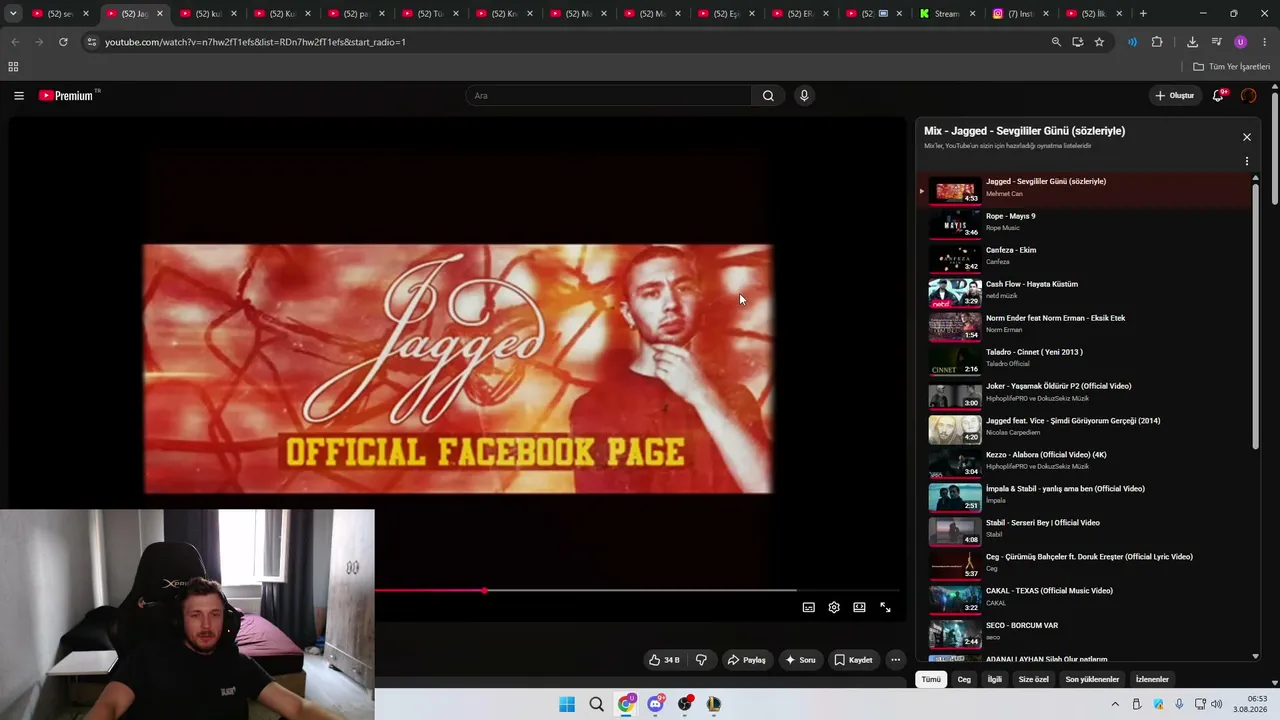
Task: Show hidden system tray icons
Action: 1115,704
